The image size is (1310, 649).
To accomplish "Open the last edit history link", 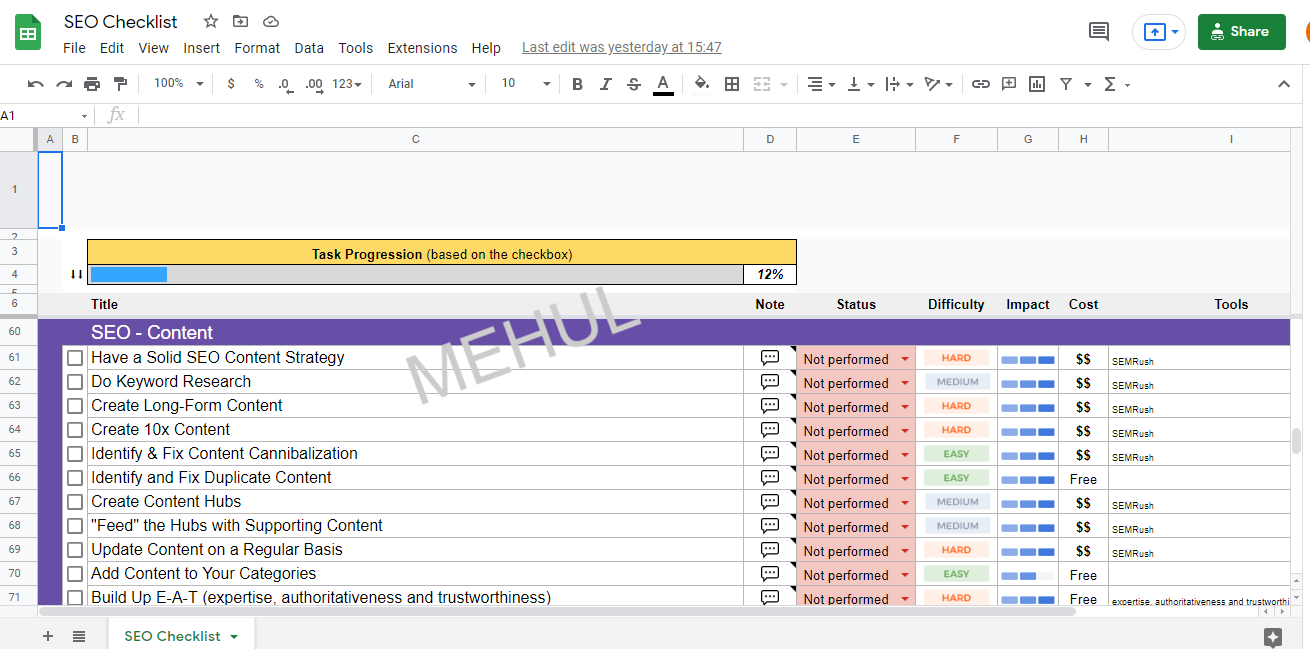I will (x=621, y=48).
